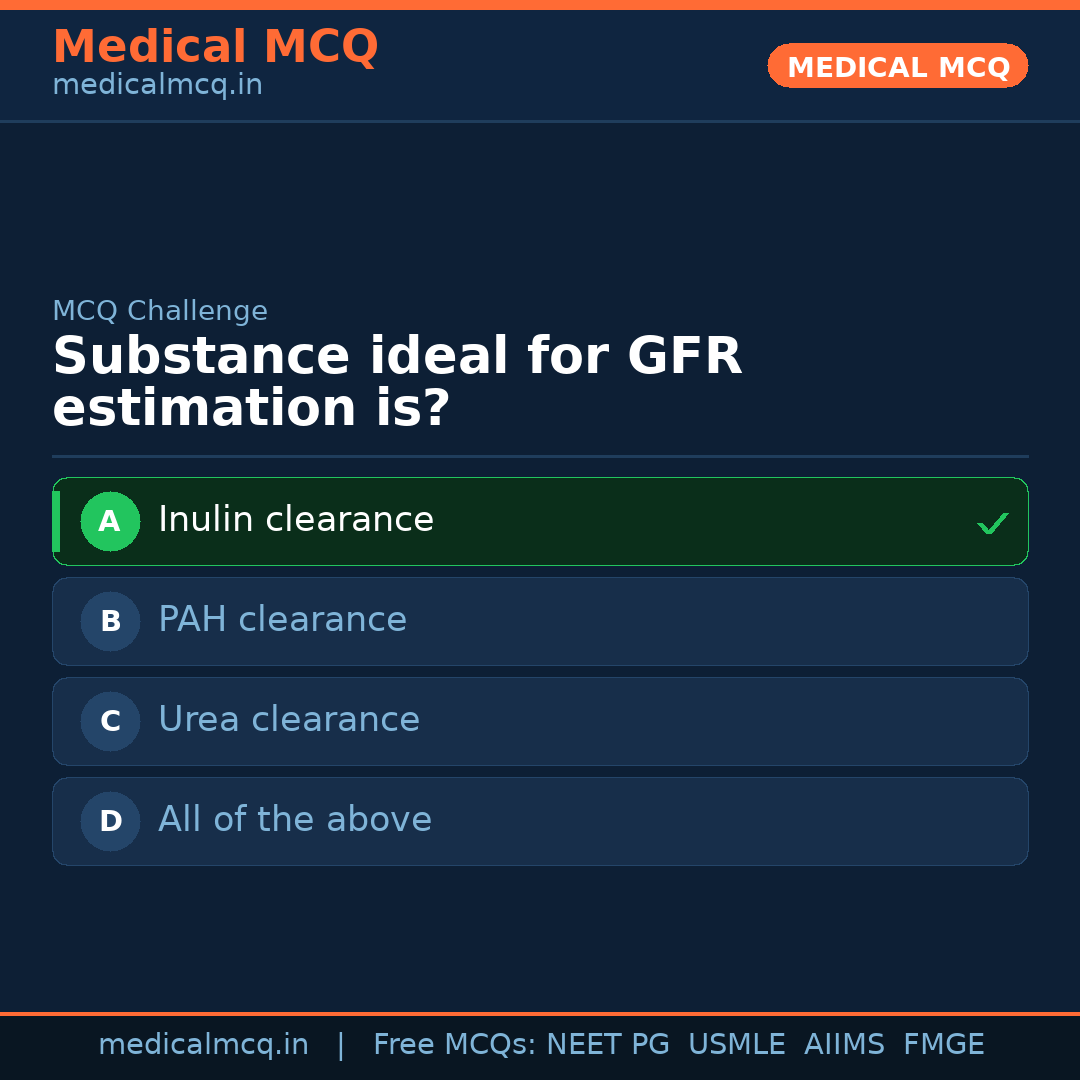
Task: Click the orange MEDICAL MCQ badge
Action: [x=898, y=66]
